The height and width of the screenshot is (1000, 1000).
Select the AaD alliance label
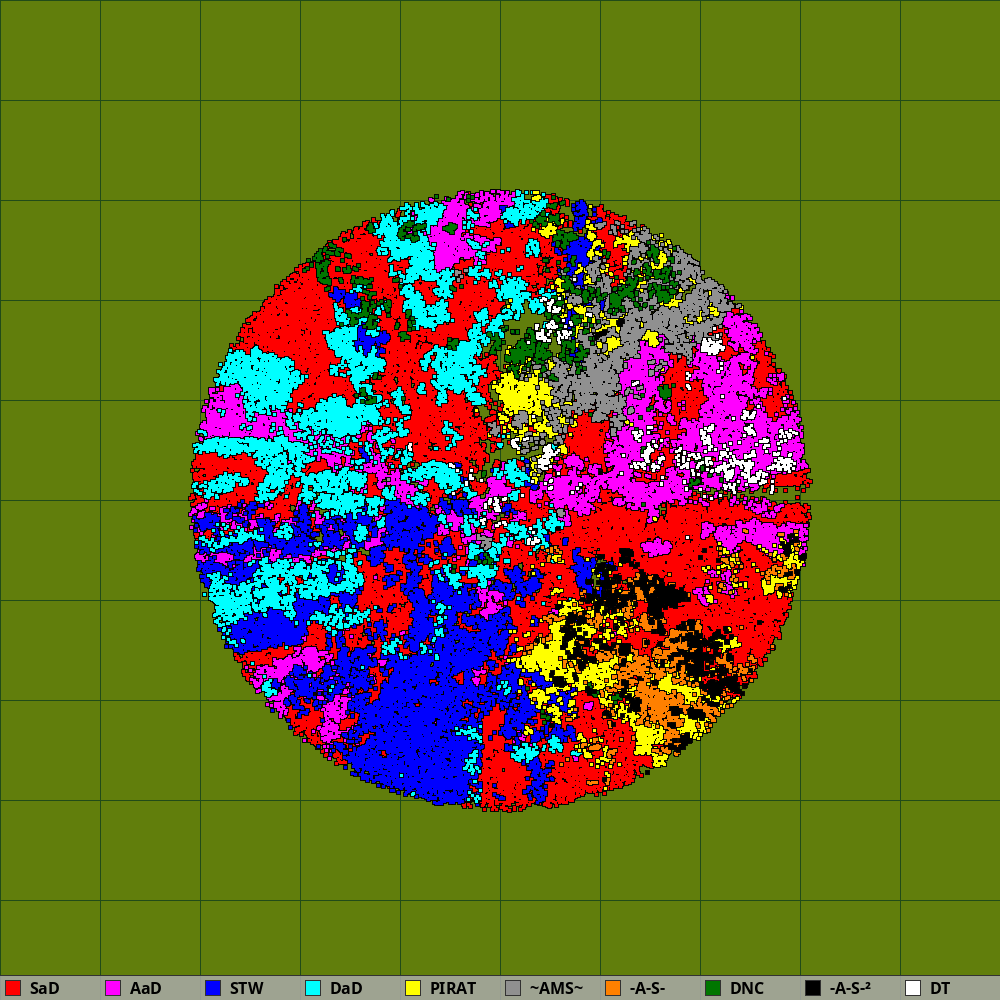coord(145,988)
